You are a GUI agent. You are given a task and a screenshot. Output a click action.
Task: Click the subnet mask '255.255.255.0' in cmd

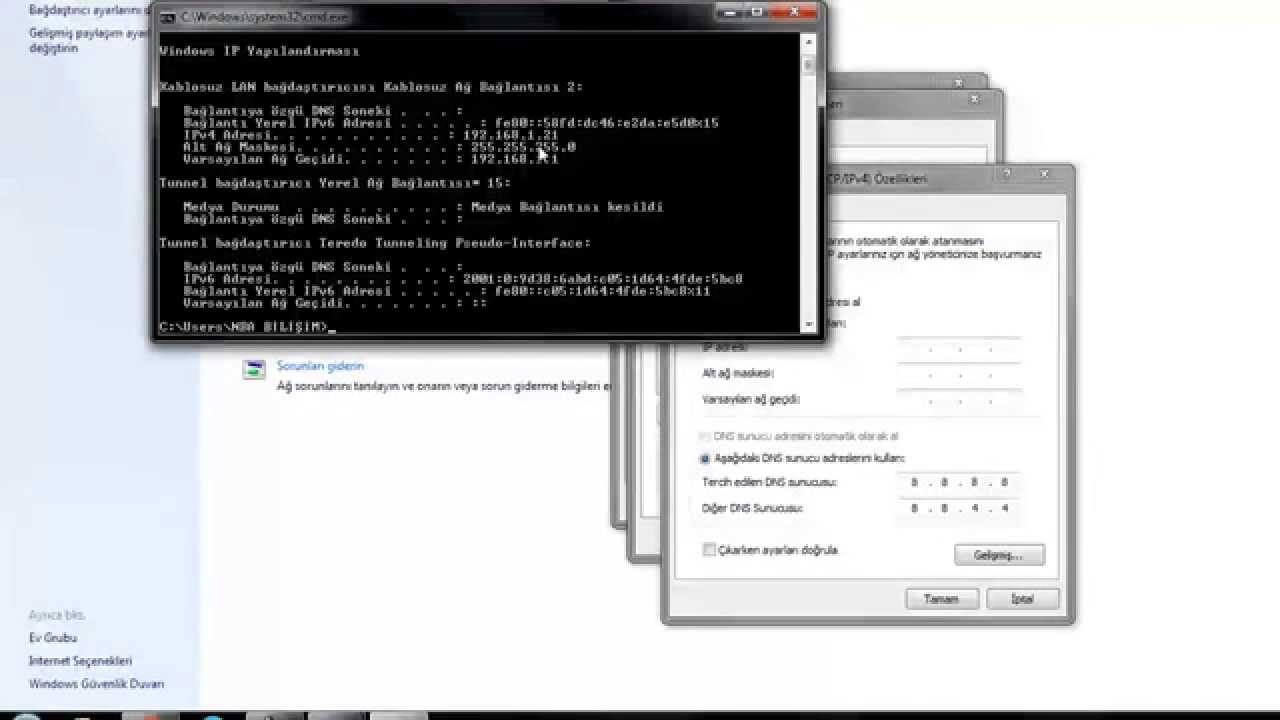[x=522, y=147]
